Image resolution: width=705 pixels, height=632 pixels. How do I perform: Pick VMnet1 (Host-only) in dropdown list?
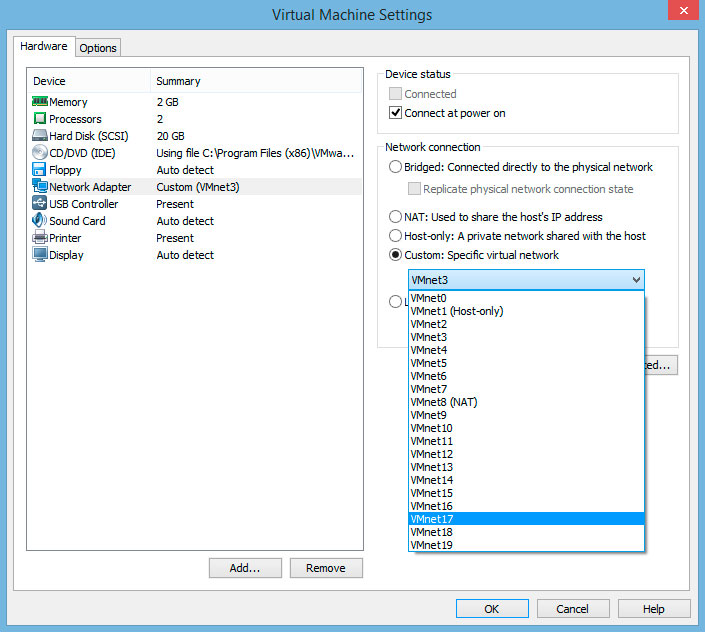[x=456, y=311]
